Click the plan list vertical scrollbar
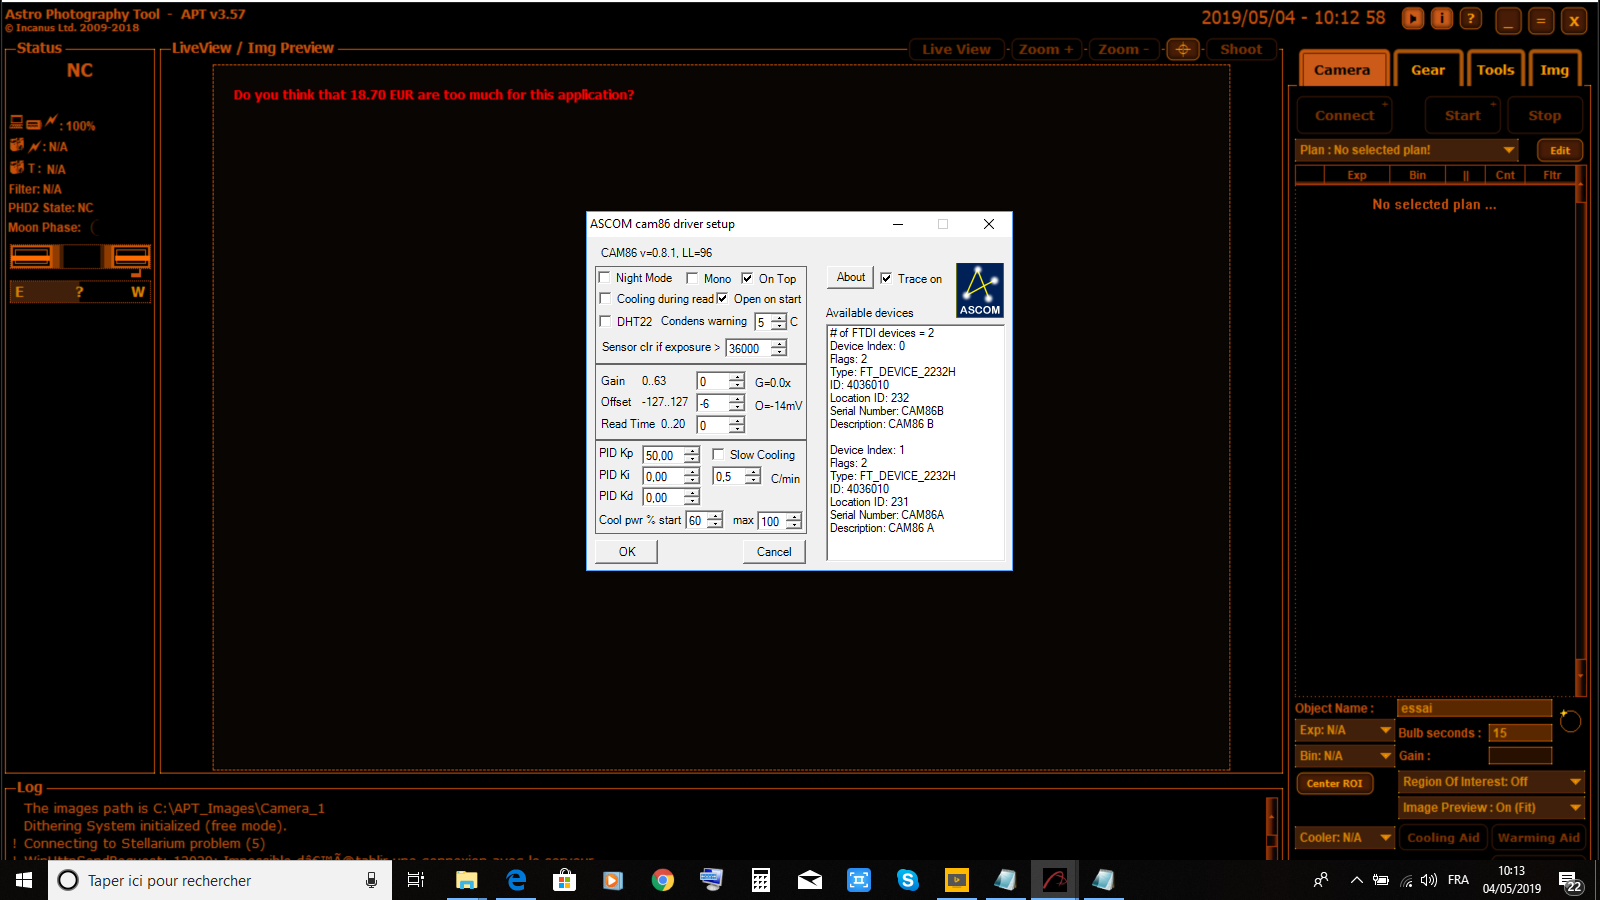 1580,430
